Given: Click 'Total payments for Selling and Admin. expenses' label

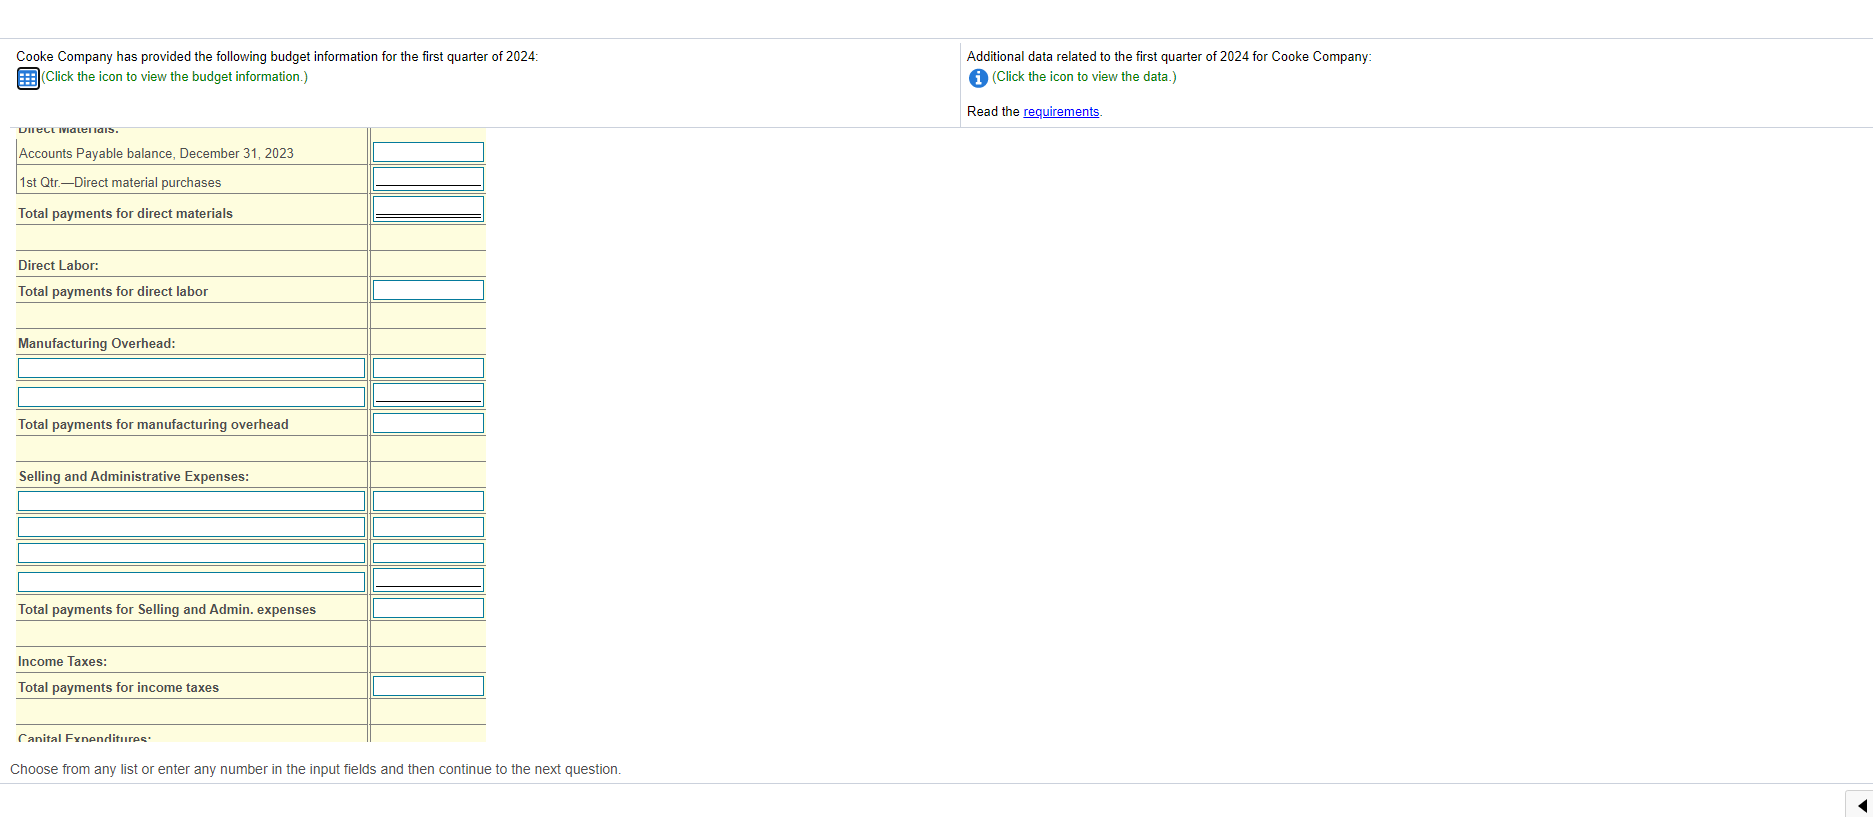Looking at the screenshot, I should [167, 610].
